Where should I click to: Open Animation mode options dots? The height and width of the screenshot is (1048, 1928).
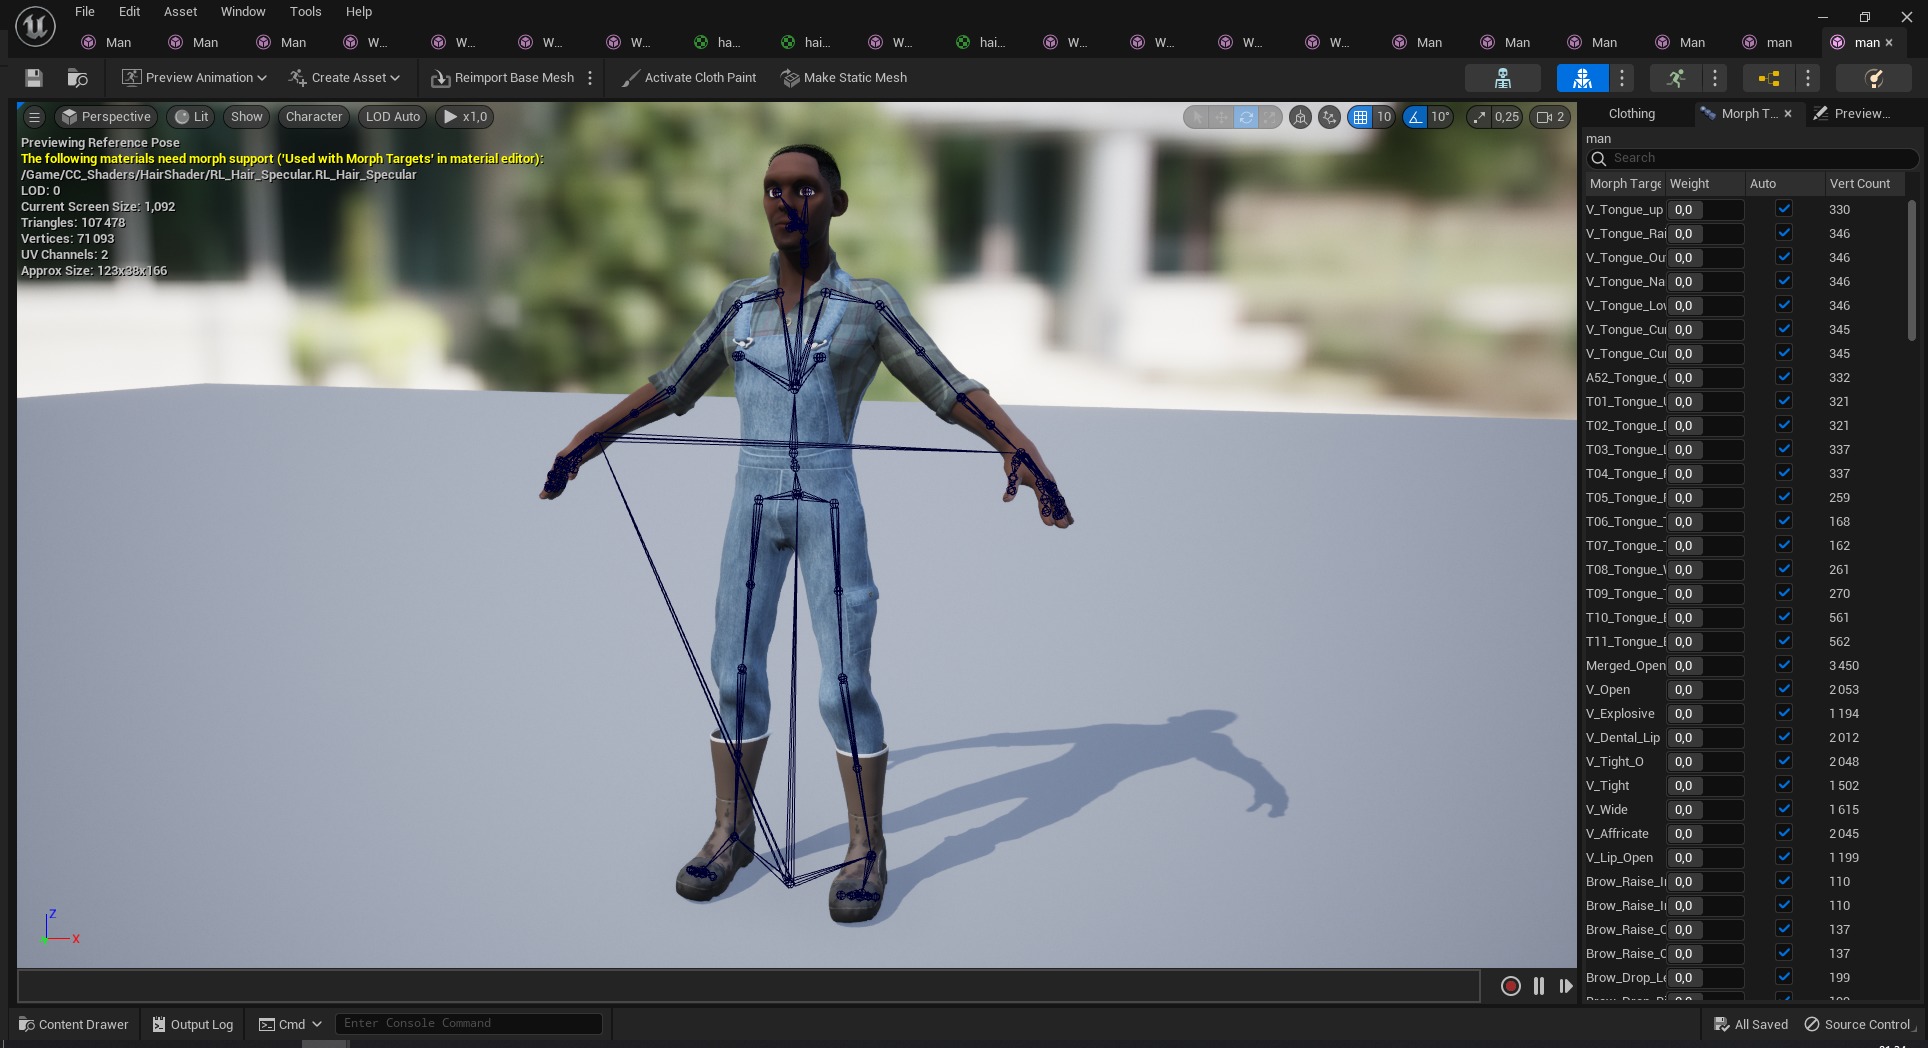point(1715,78)
